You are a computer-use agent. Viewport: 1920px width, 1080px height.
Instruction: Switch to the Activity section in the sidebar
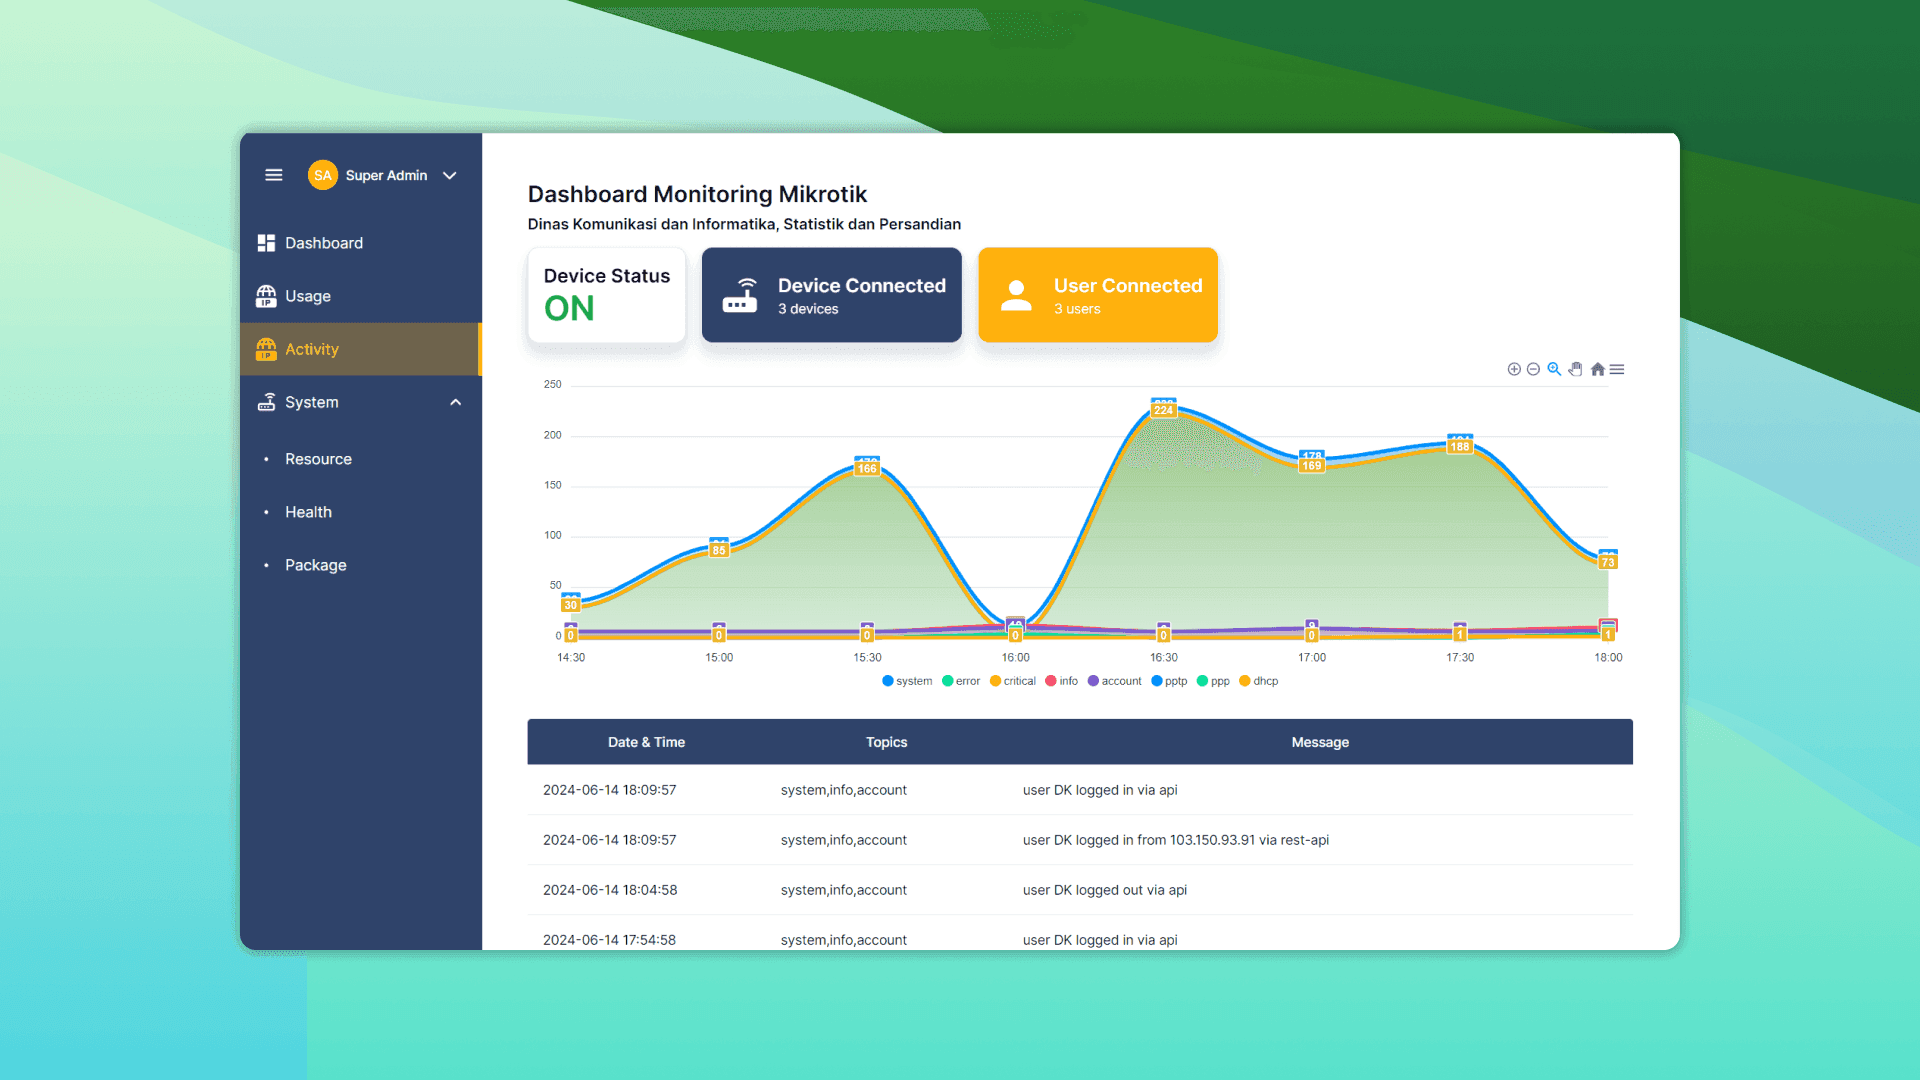tap(311, 349)
